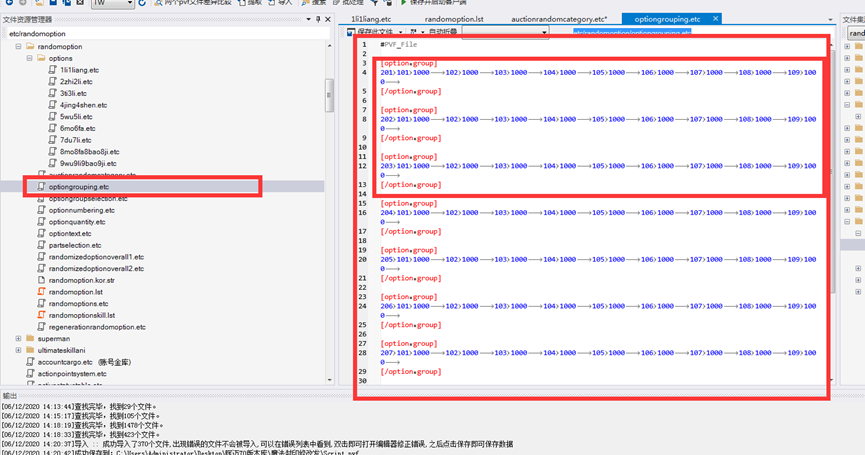Collapse the randomoption folder node

(x=17, y=47)
